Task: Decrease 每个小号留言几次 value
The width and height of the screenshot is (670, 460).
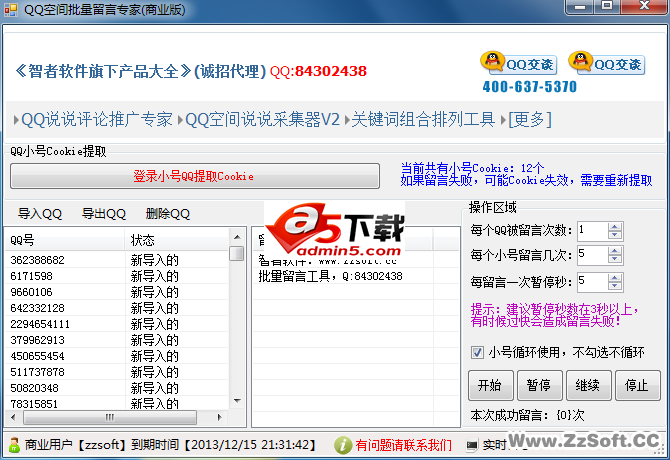Action: 614,259
